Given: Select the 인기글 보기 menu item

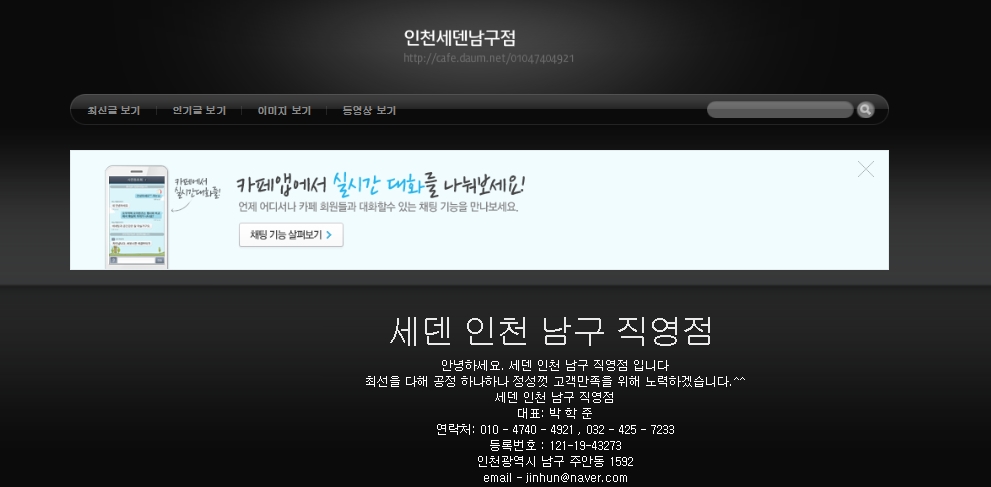Looking at the screenshot, I should point(199,110).
